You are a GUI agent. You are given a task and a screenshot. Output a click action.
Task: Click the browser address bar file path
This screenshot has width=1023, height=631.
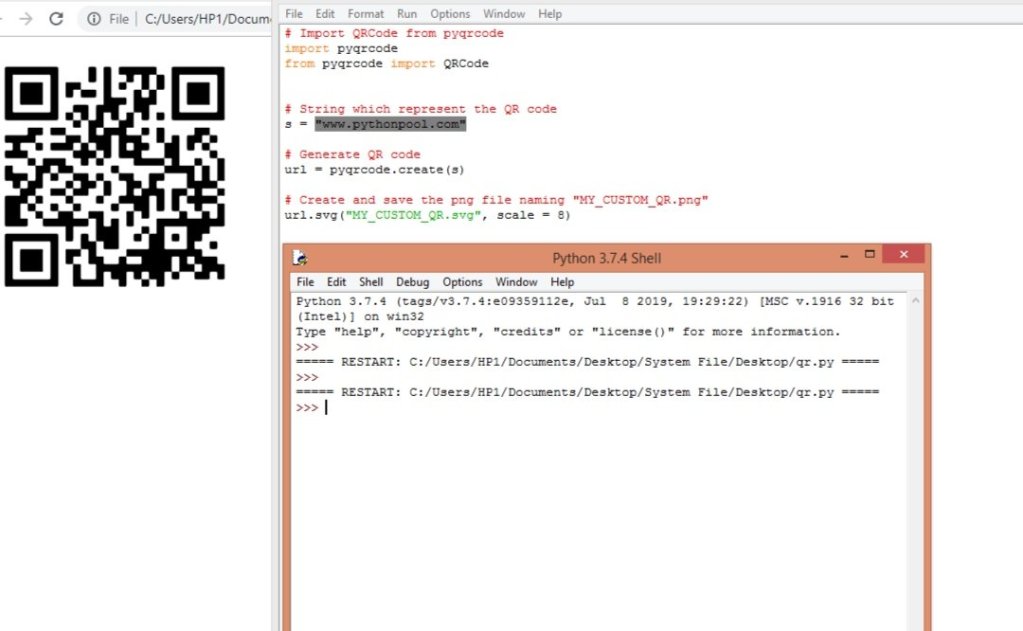point(207,19)
